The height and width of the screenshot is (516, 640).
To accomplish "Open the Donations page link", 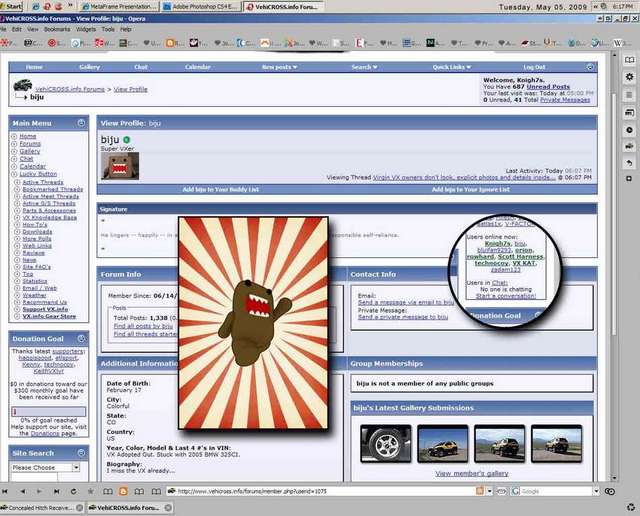I will click(x=44, y=434).
